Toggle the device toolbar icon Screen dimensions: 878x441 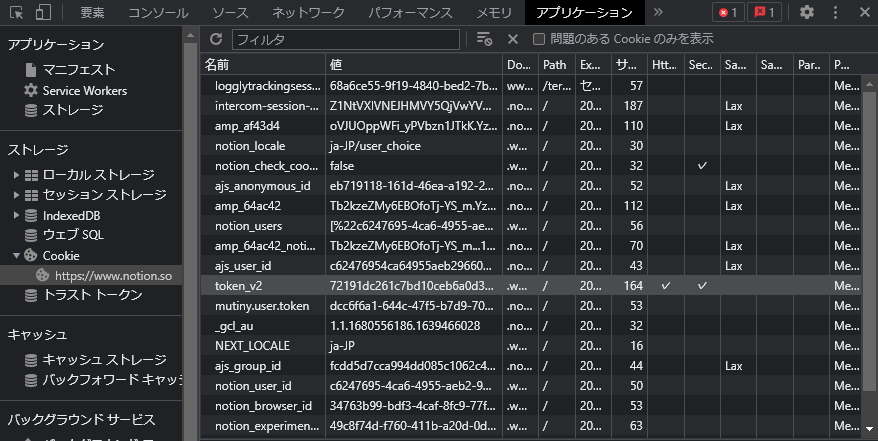click(43, 12)
